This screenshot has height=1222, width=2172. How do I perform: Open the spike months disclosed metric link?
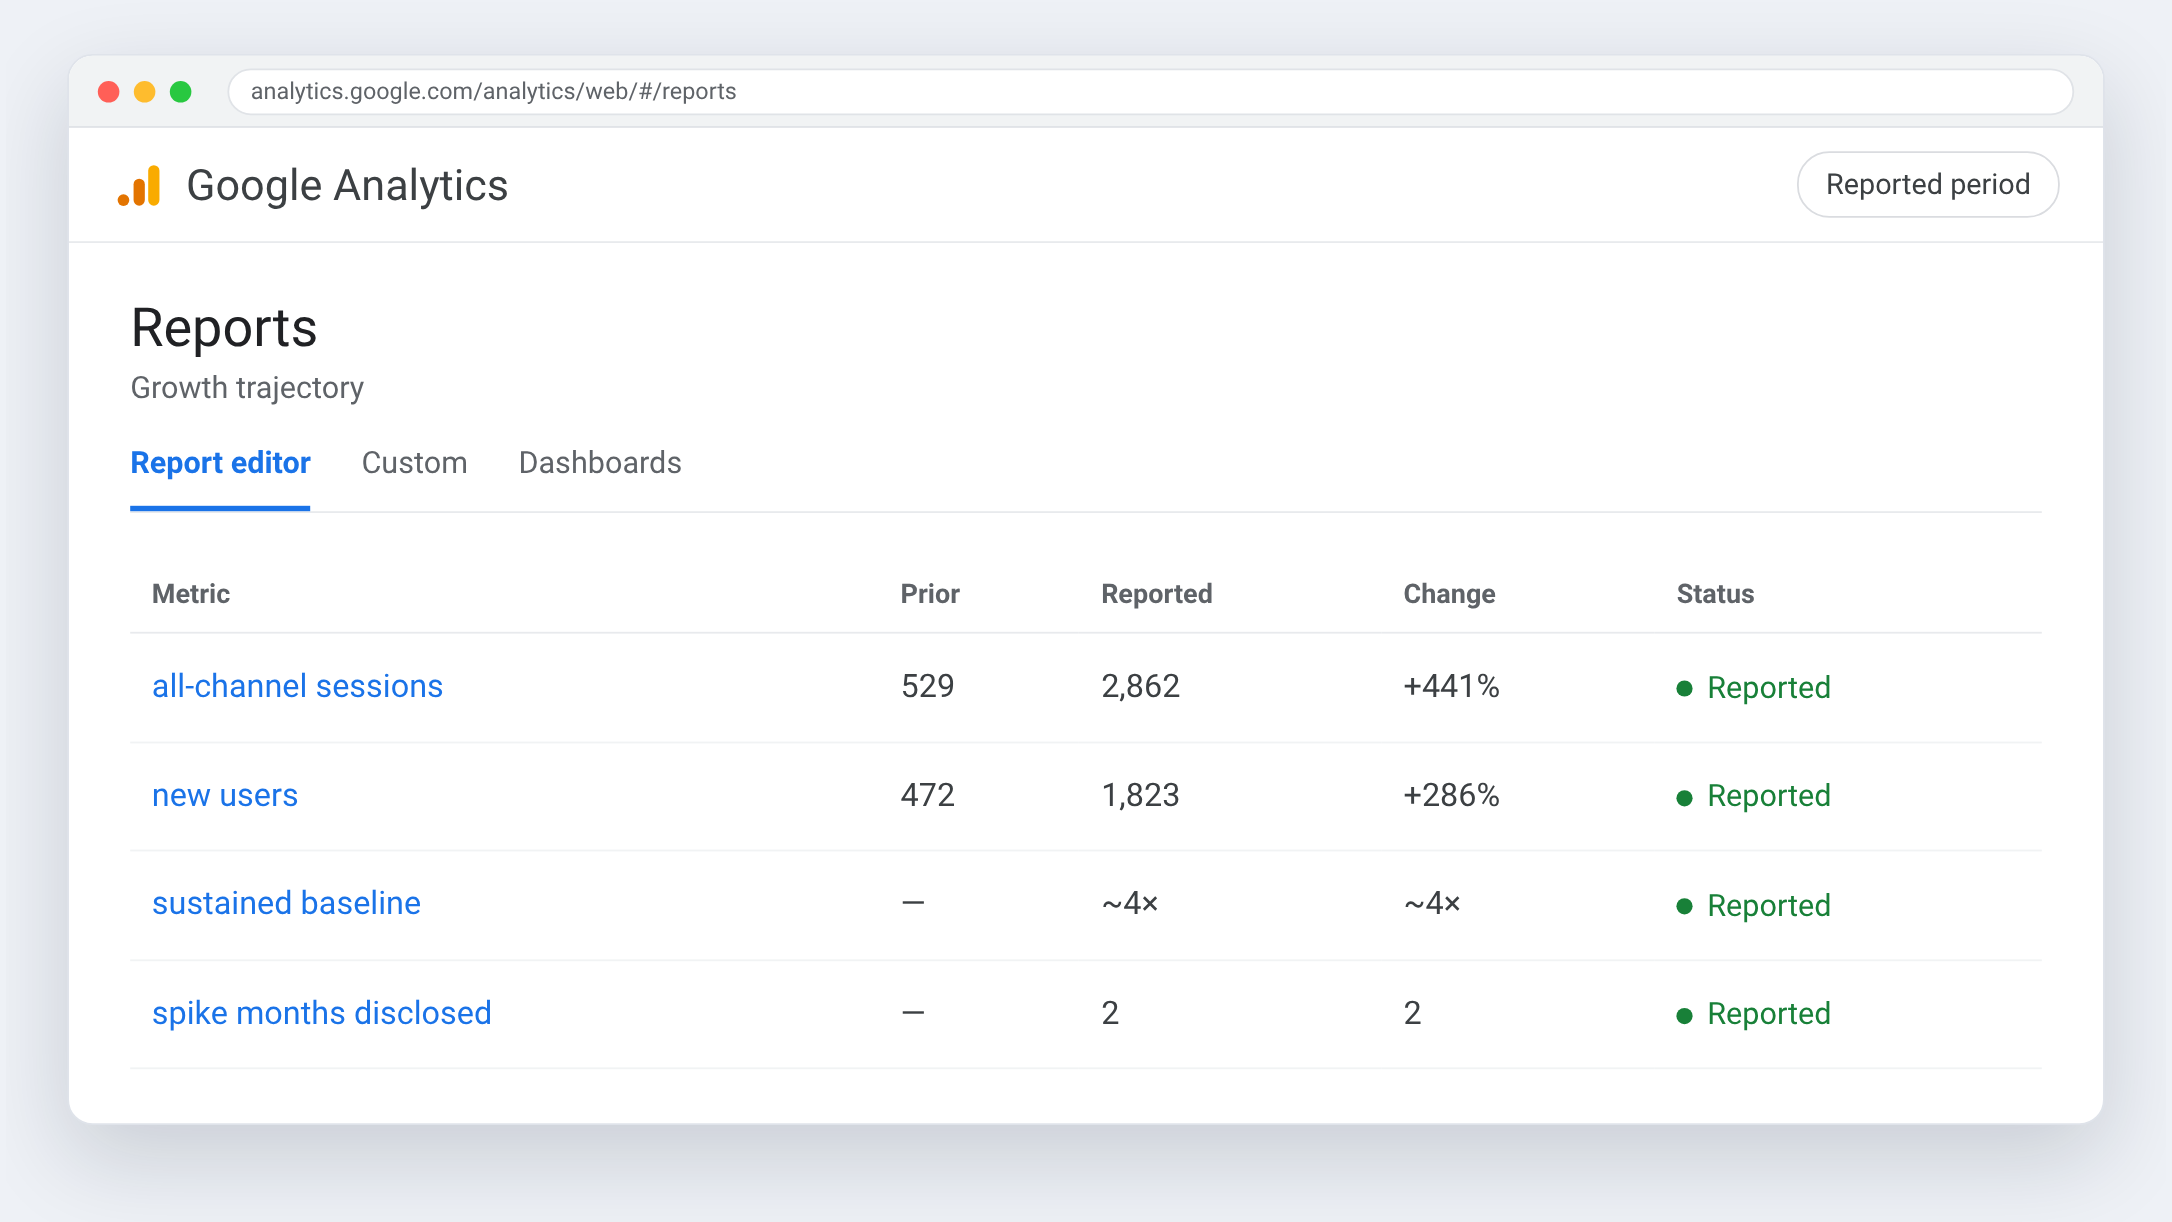(x=322, y=1013)
